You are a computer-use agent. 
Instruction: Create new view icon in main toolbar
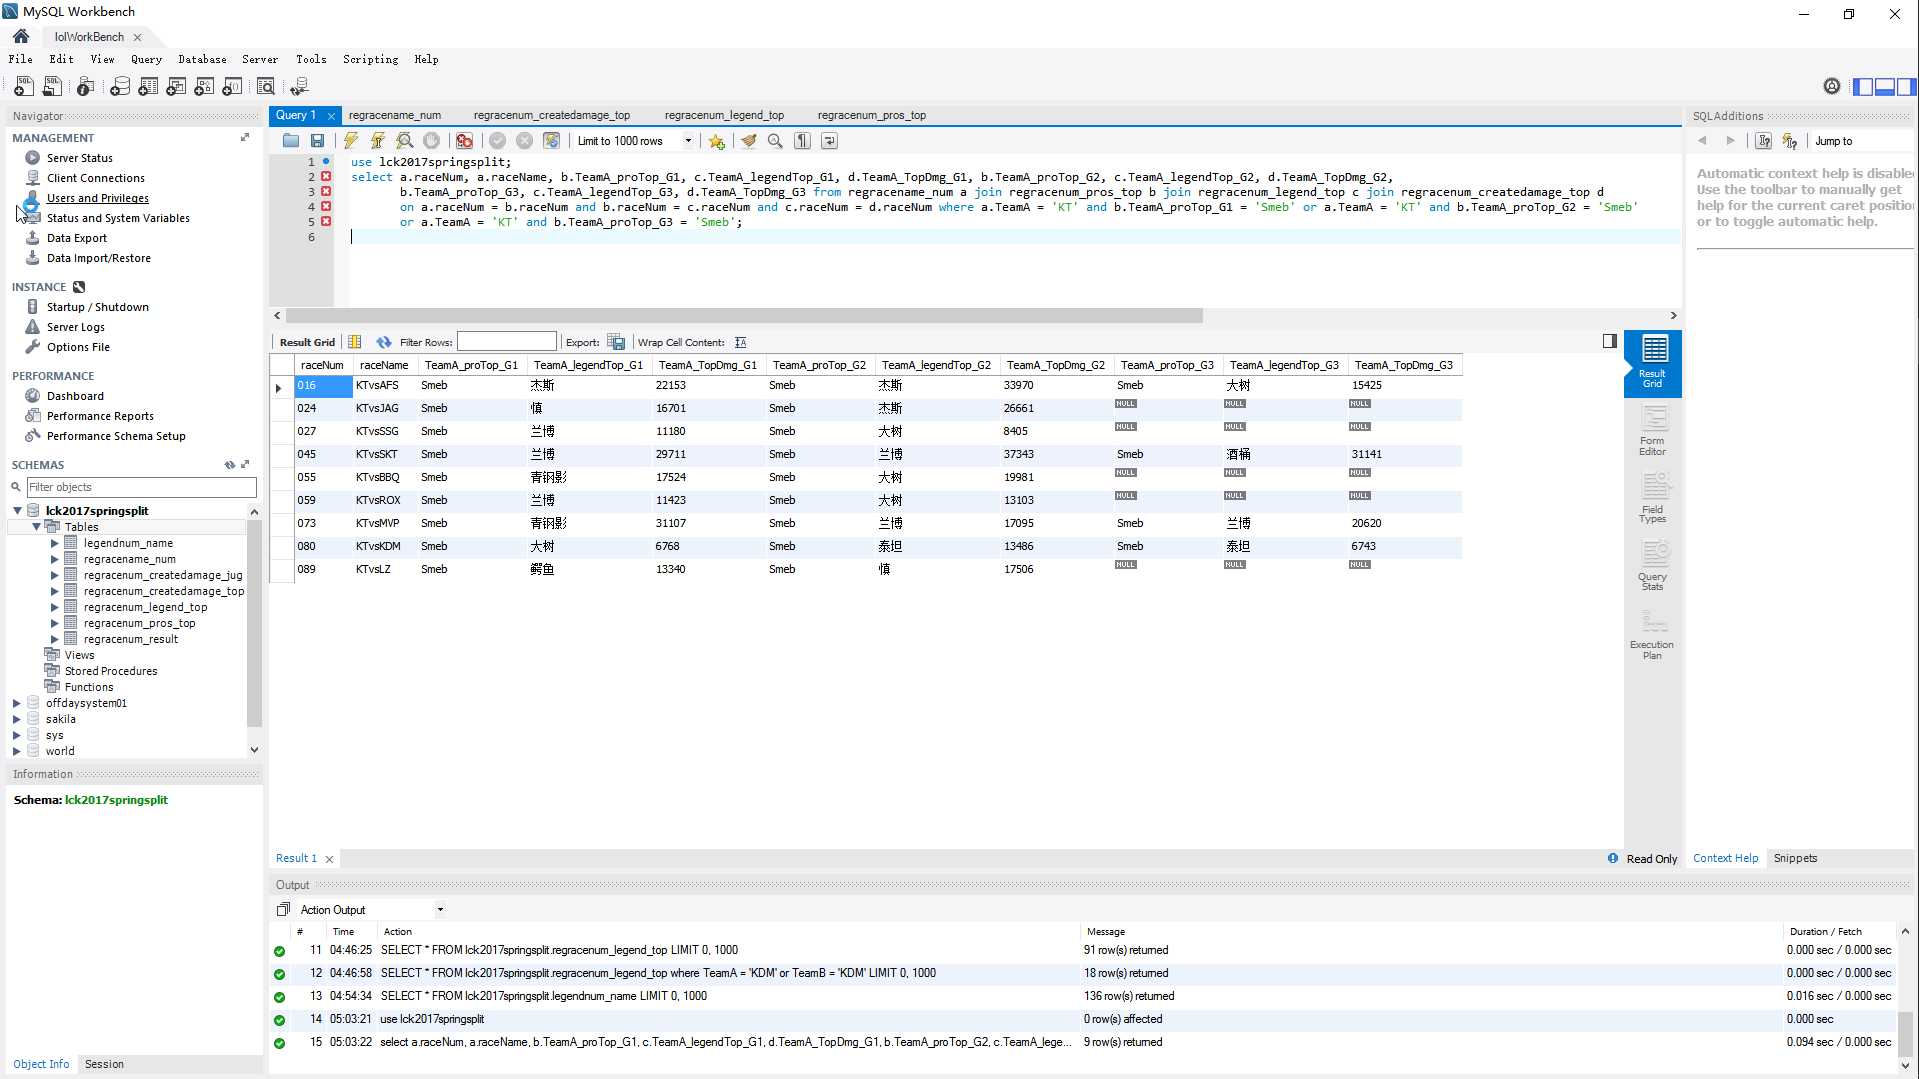176,87
